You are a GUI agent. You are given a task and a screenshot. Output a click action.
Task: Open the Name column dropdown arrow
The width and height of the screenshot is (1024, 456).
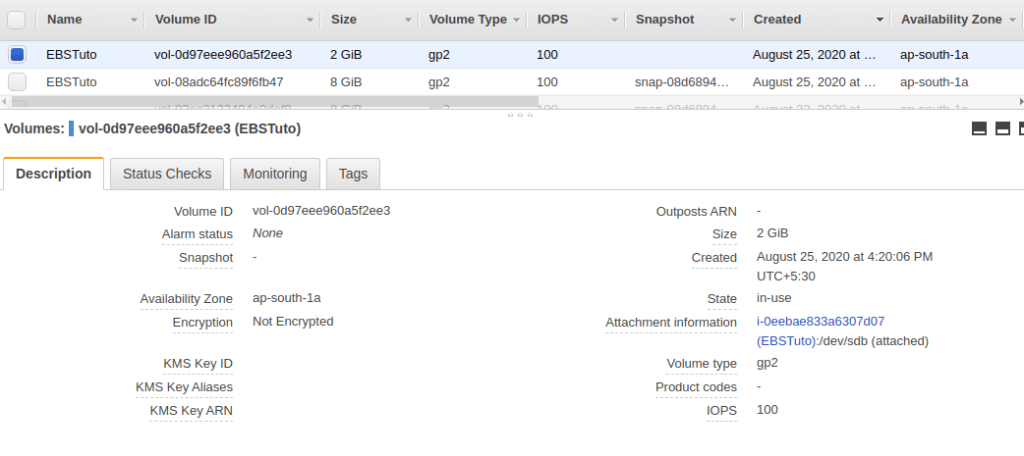tap(132, 20)
